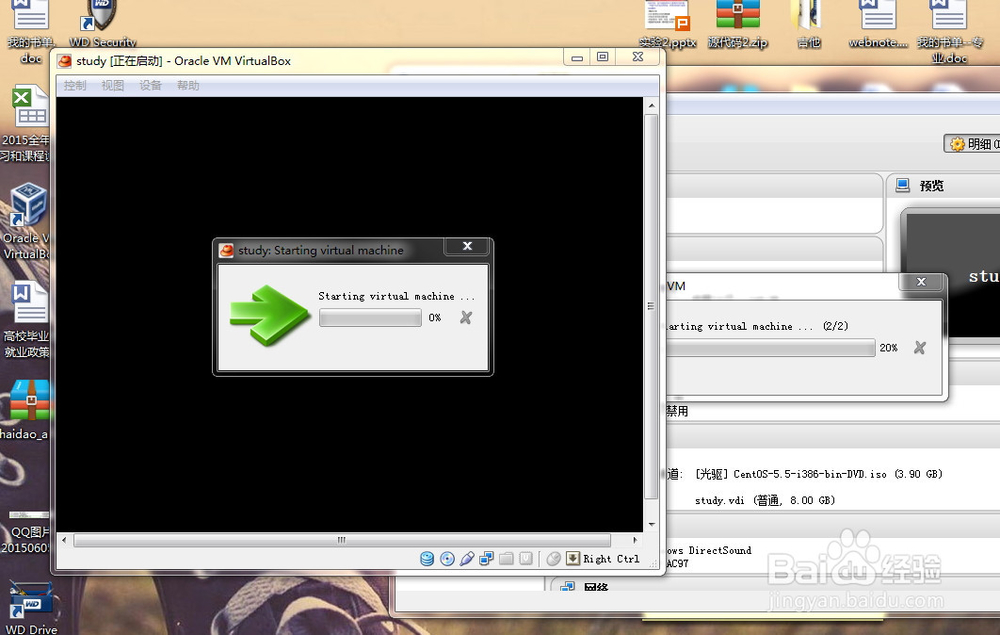The width and height of the screenshot is (1000, 635).
Task: Open the 设备 menu
Action: (151, 85)
